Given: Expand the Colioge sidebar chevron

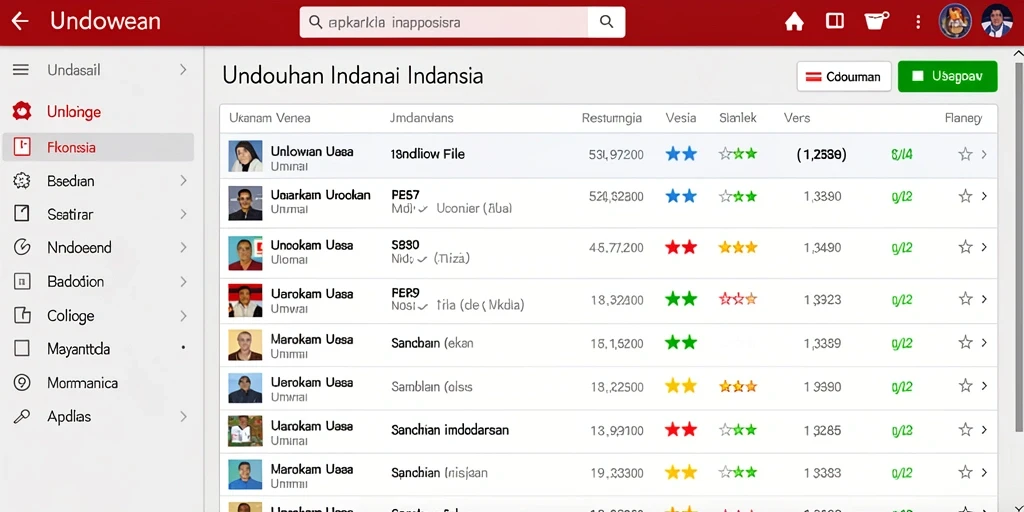Looking at the screenshot, I should [184, 315].
